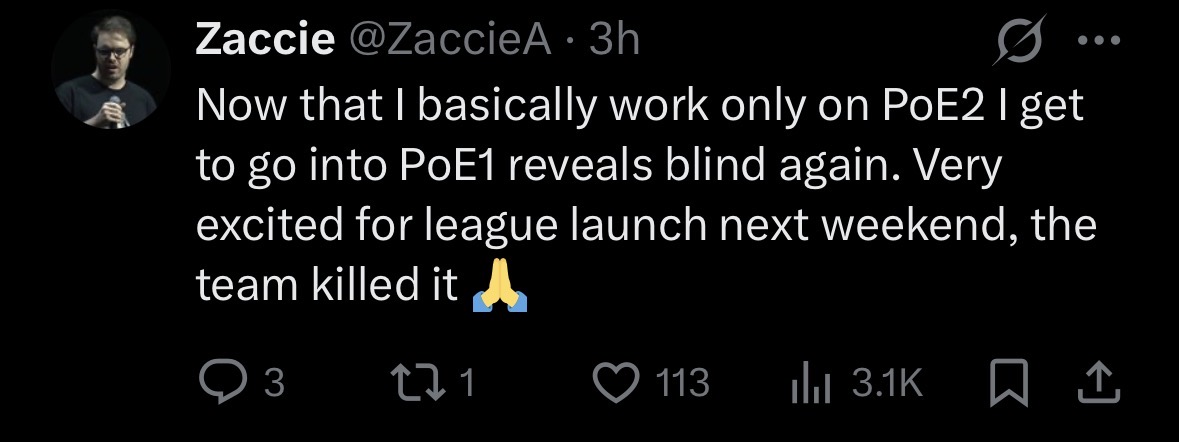Open the three-dot more options menu
The width and height of the screenshot is (1179, 442).
click(x=1099, y=40)
